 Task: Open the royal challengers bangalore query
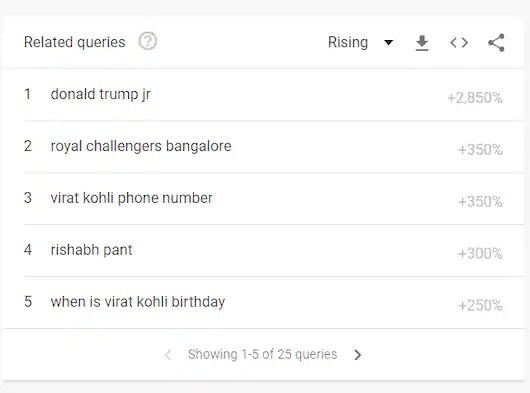tap(141, 146)
